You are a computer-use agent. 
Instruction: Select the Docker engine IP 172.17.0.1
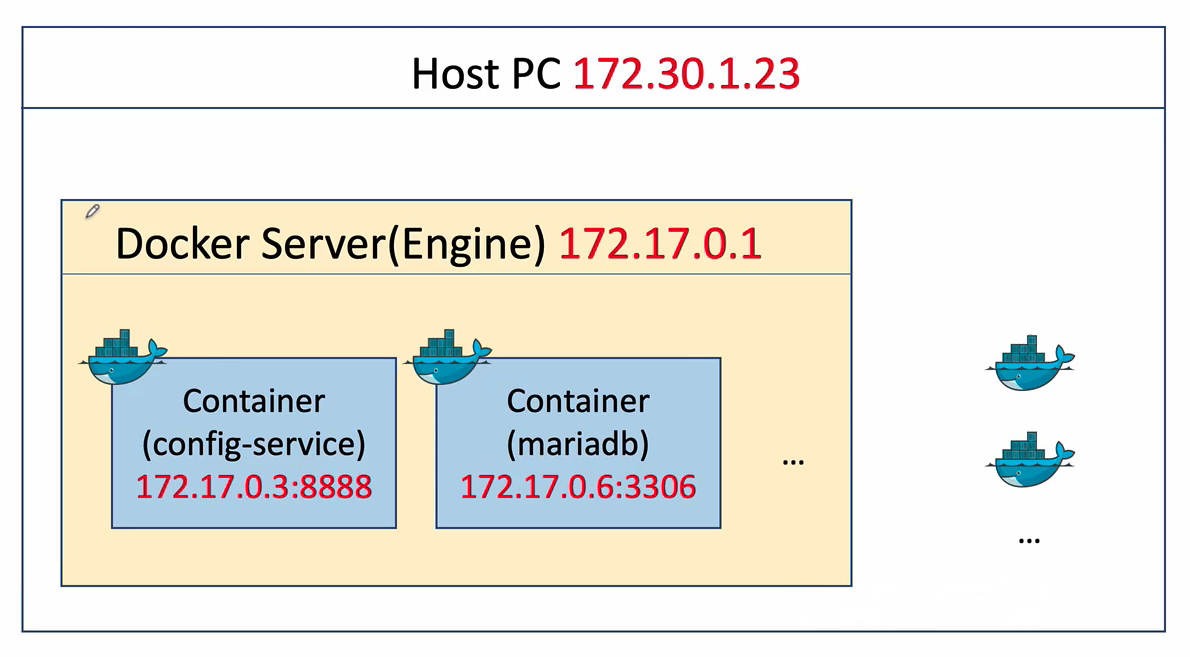pos(660,244)
